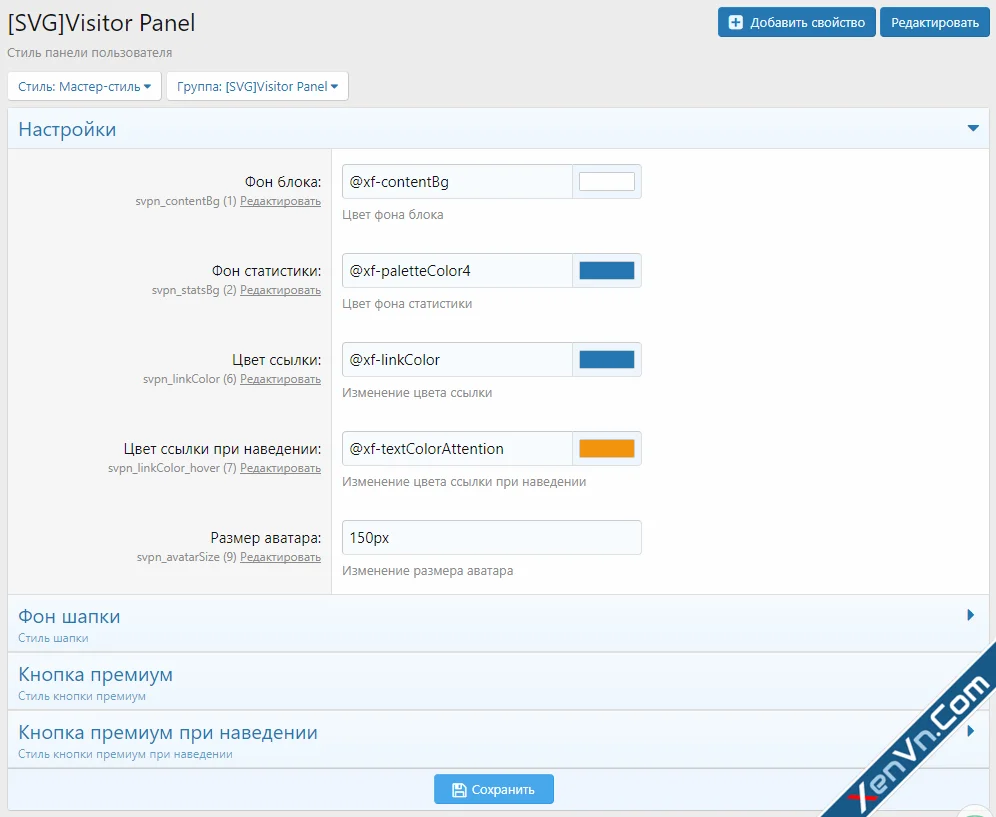Image resolution: width=996 pixels, height=817 pixels.
Task: Edit the svpn_avatarSize property link
Action: pyautogui.click(x=280, y=557)
